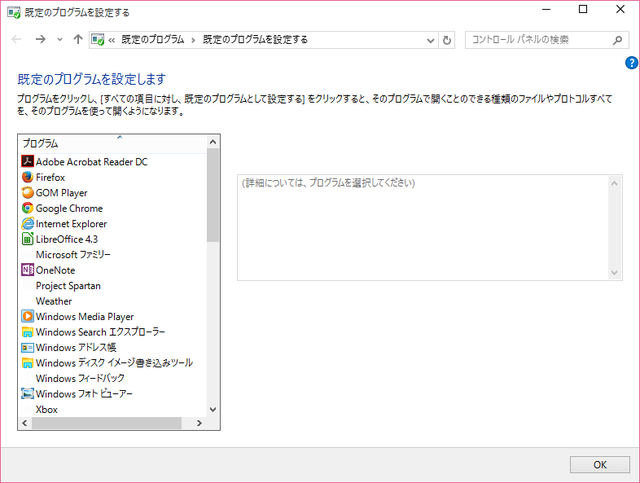Click program list vertical scrollbar thumb
Viewport: 640px width, 483px height.
(213, 195)
